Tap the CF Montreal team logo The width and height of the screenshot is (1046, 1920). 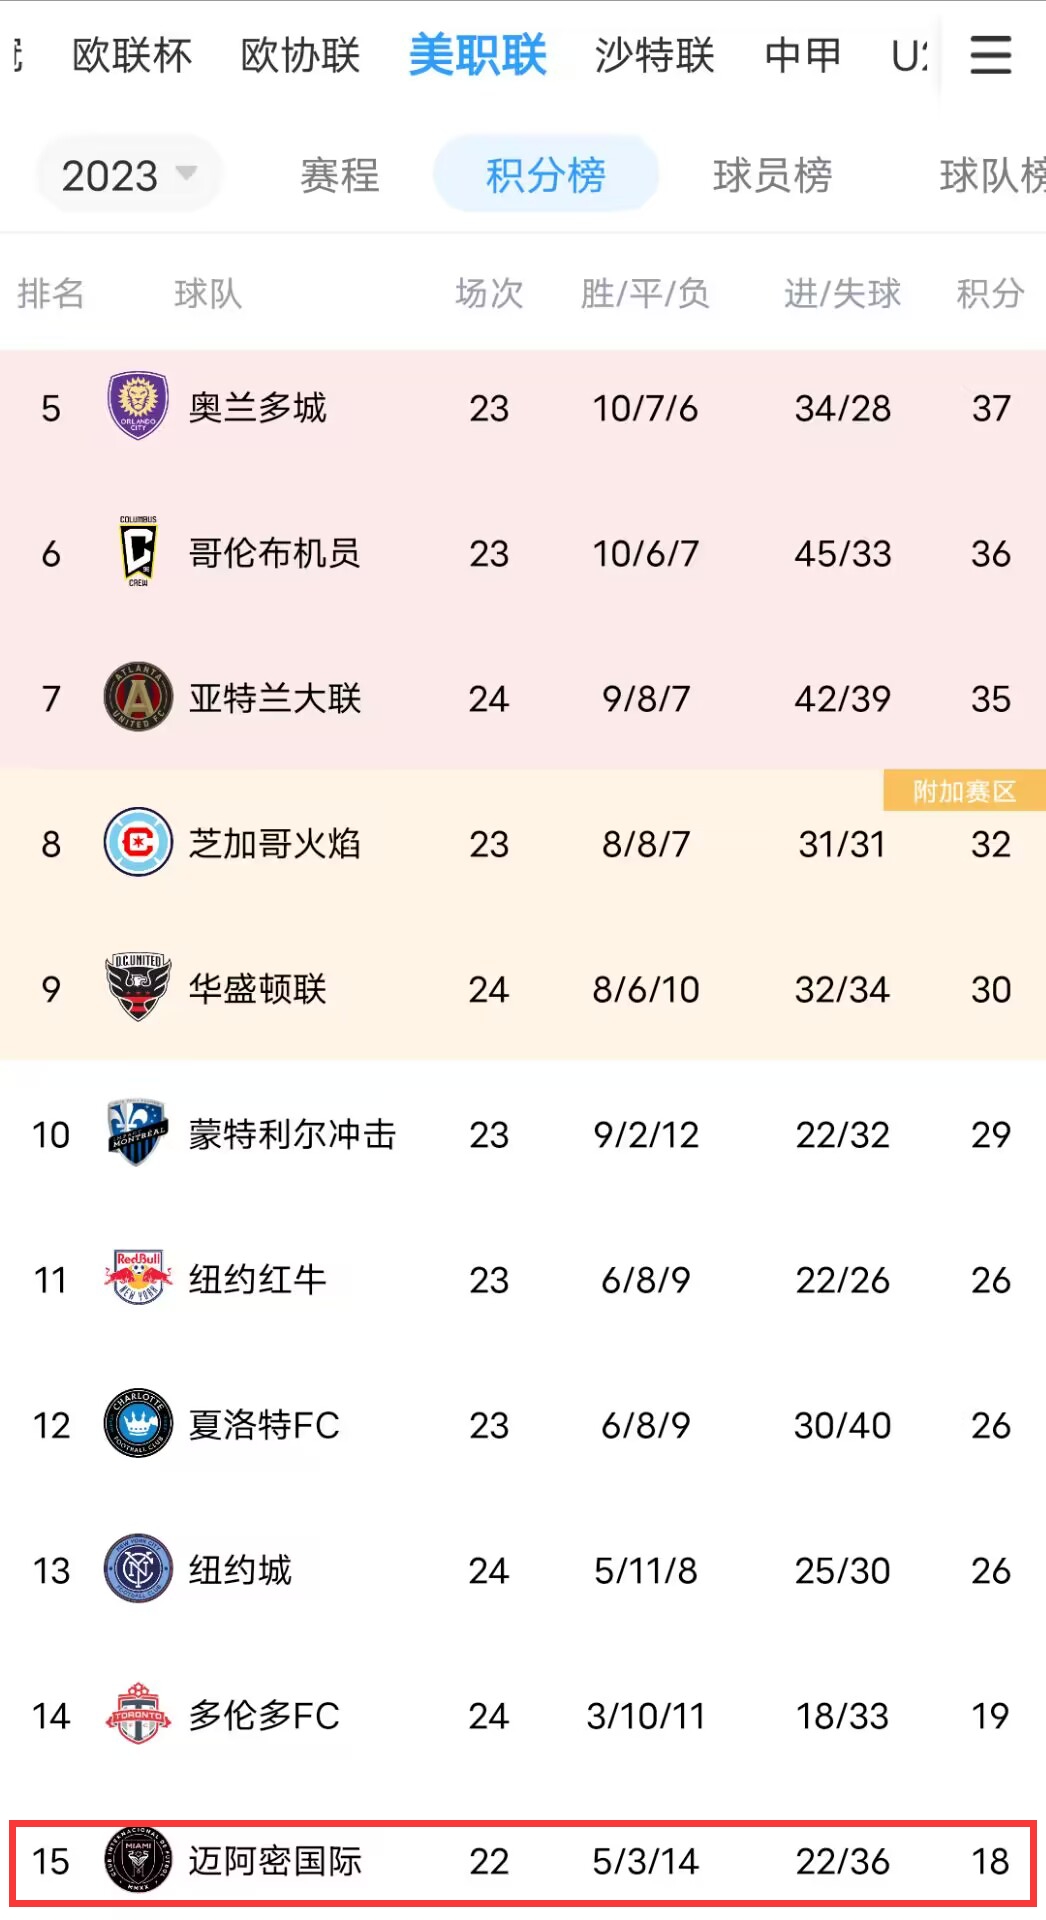138,1132
